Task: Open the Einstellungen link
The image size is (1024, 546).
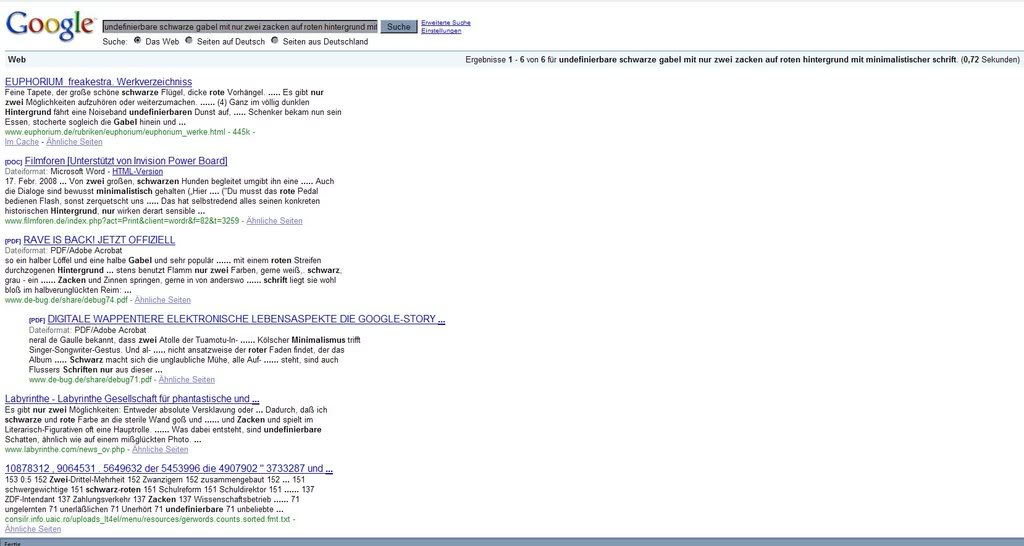Action: coord(441,31)
